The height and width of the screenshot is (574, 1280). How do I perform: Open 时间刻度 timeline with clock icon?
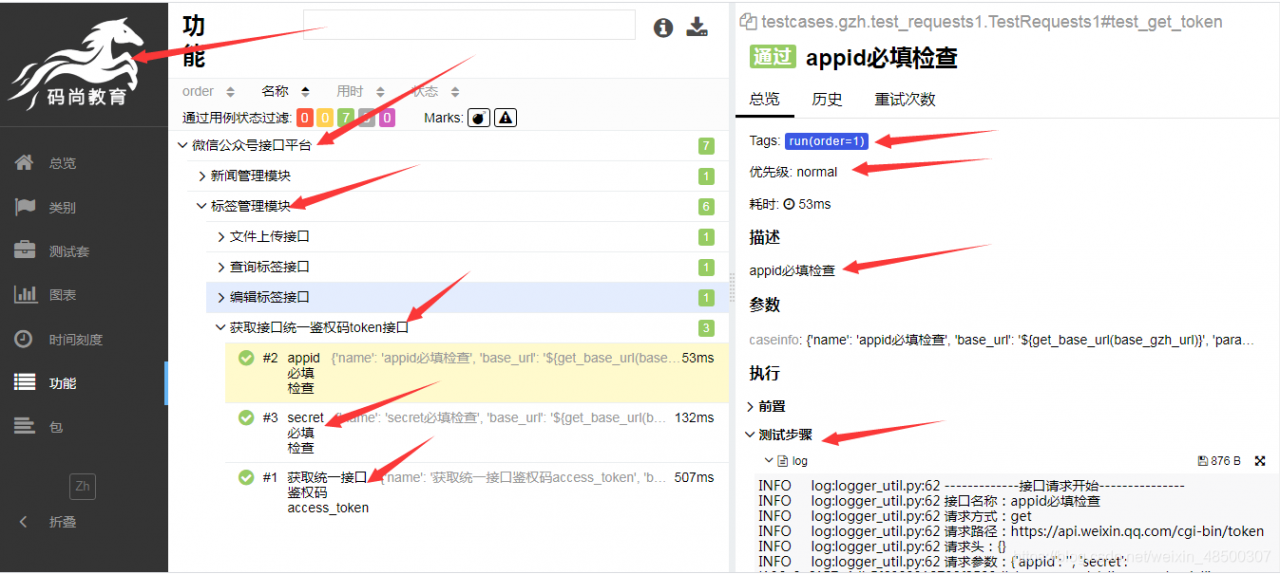click(x=25, y=339)
